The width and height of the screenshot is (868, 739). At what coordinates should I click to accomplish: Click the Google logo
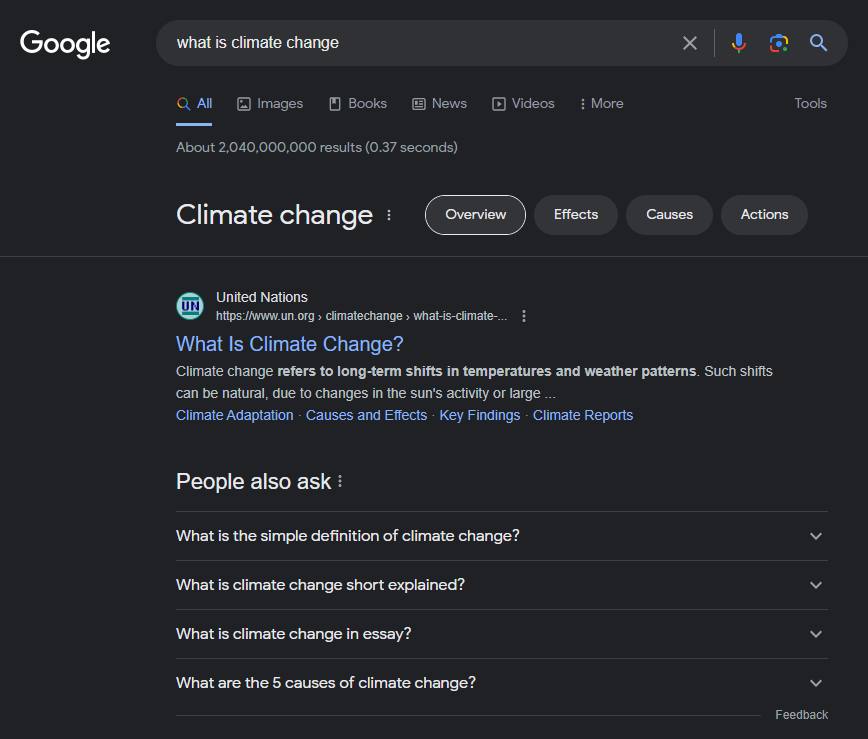pos(65,43)
